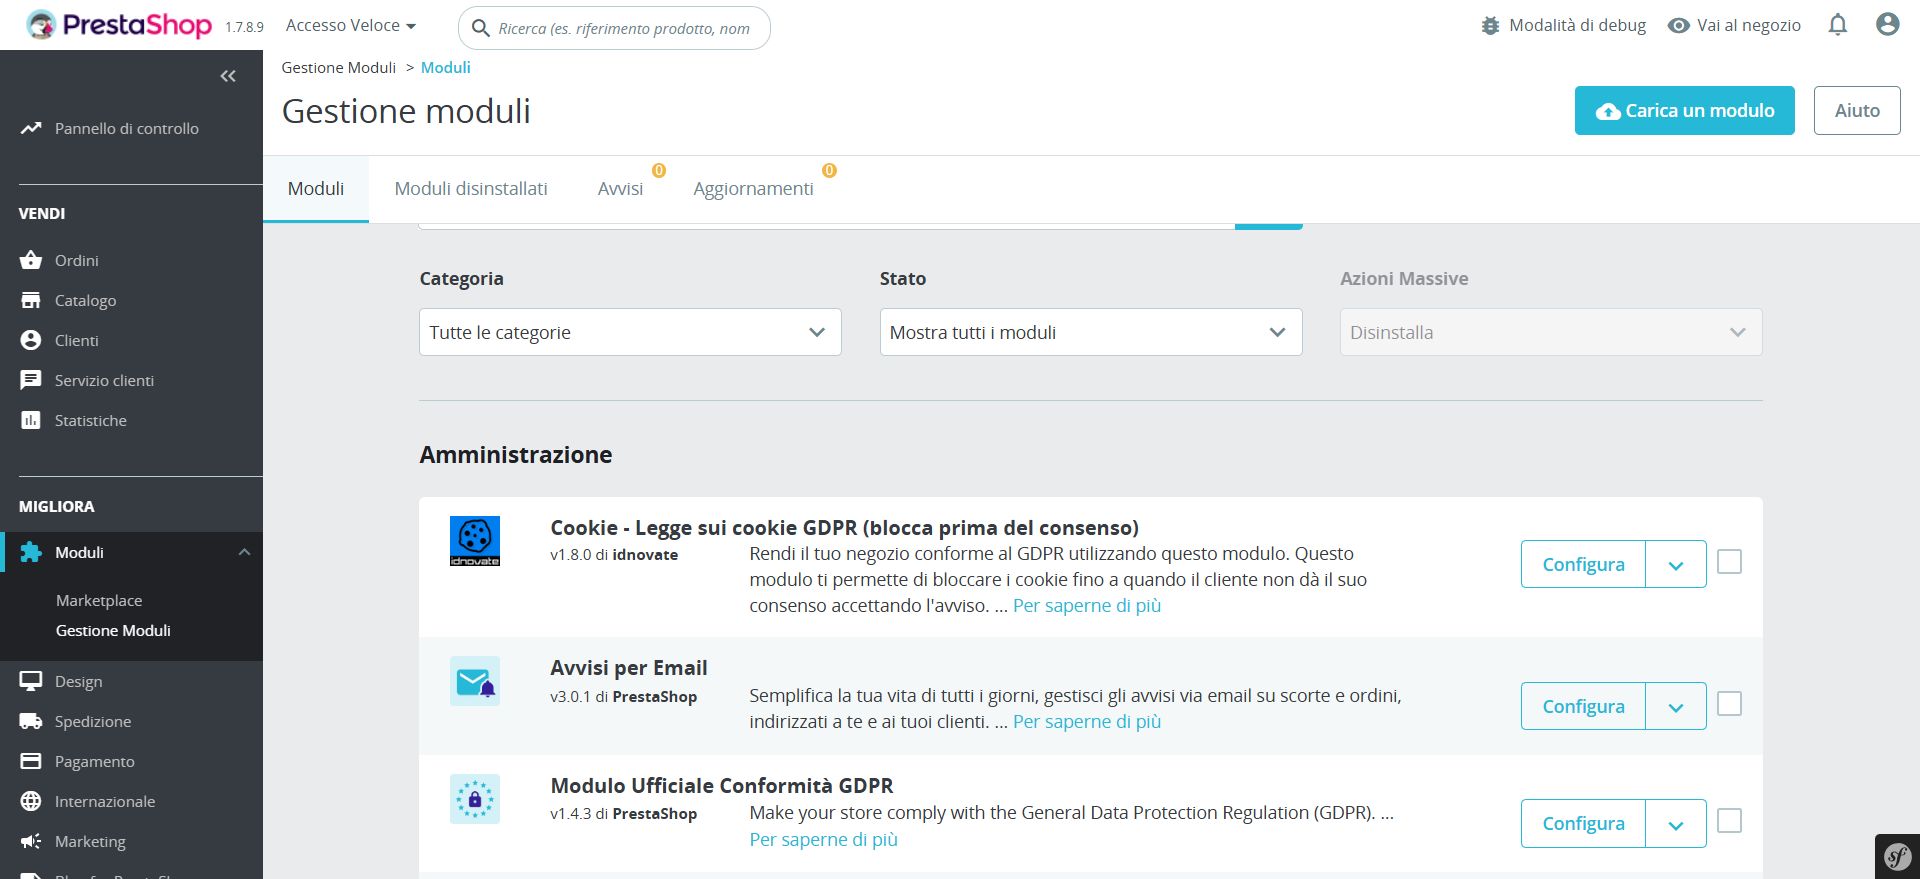This screenshot has width=1920, height=879.
Task: Click the Symfony profiler toolbar icon
Action: 1897,856
